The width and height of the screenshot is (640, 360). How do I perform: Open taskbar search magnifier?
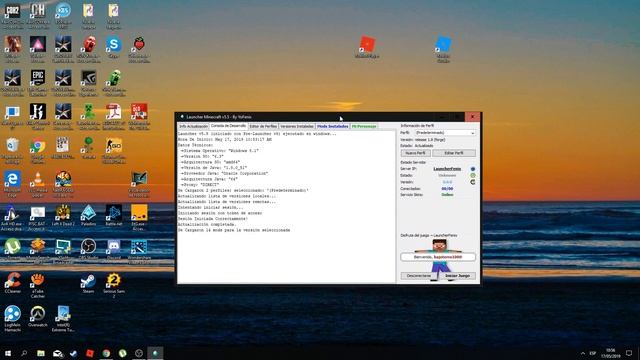pyautogui.click(x=24, y=353)
